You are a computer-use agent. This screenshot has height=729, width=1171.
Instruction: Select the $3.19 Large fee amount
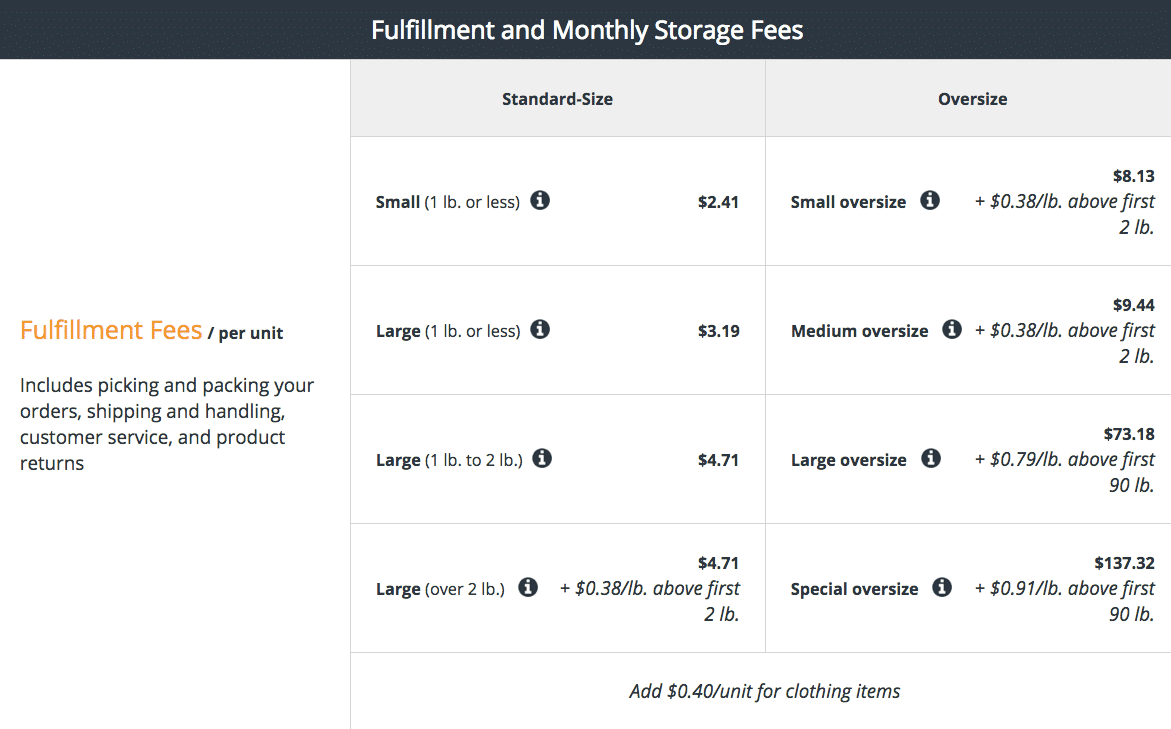(x=718, y=331)
